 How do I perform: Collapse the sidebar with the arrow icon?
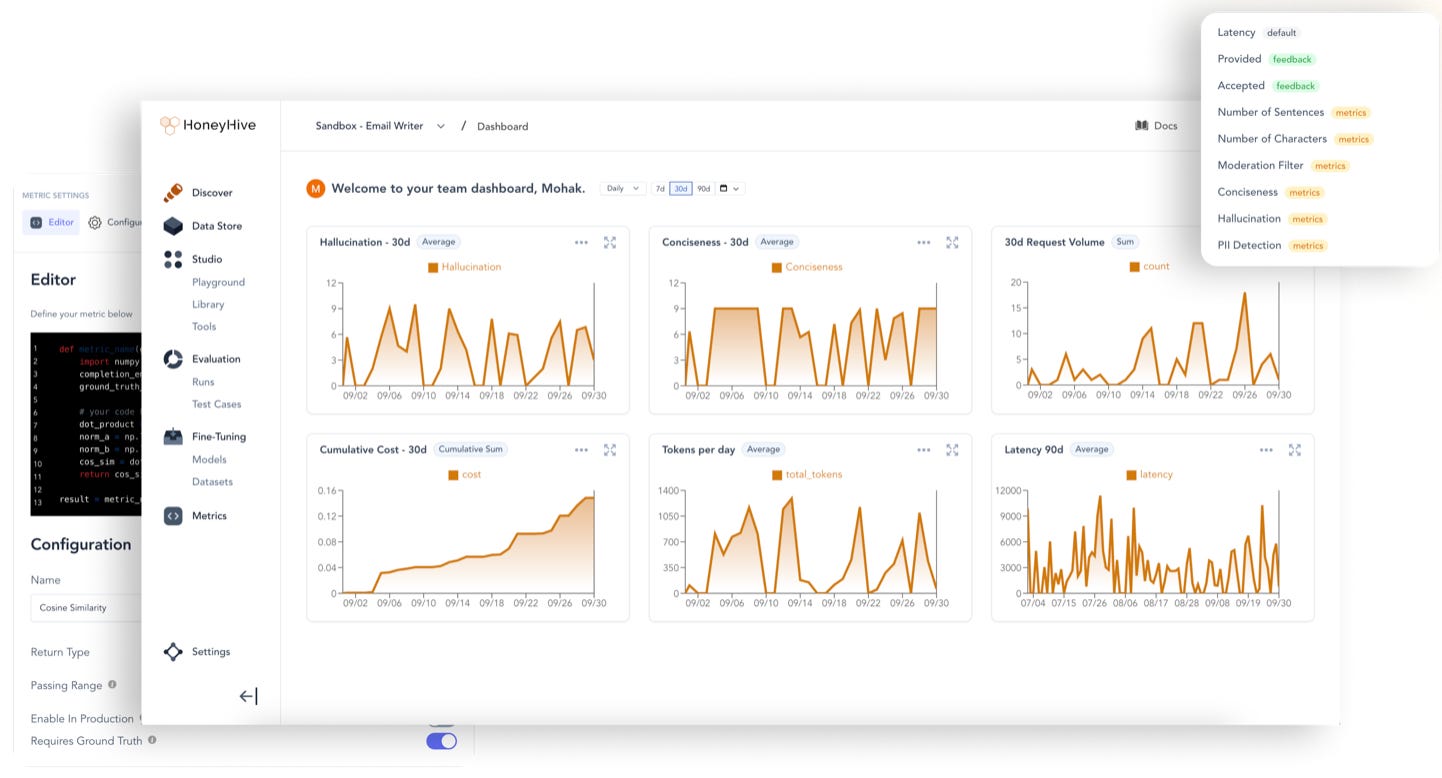pyautogui.click(x=248, y=696)
